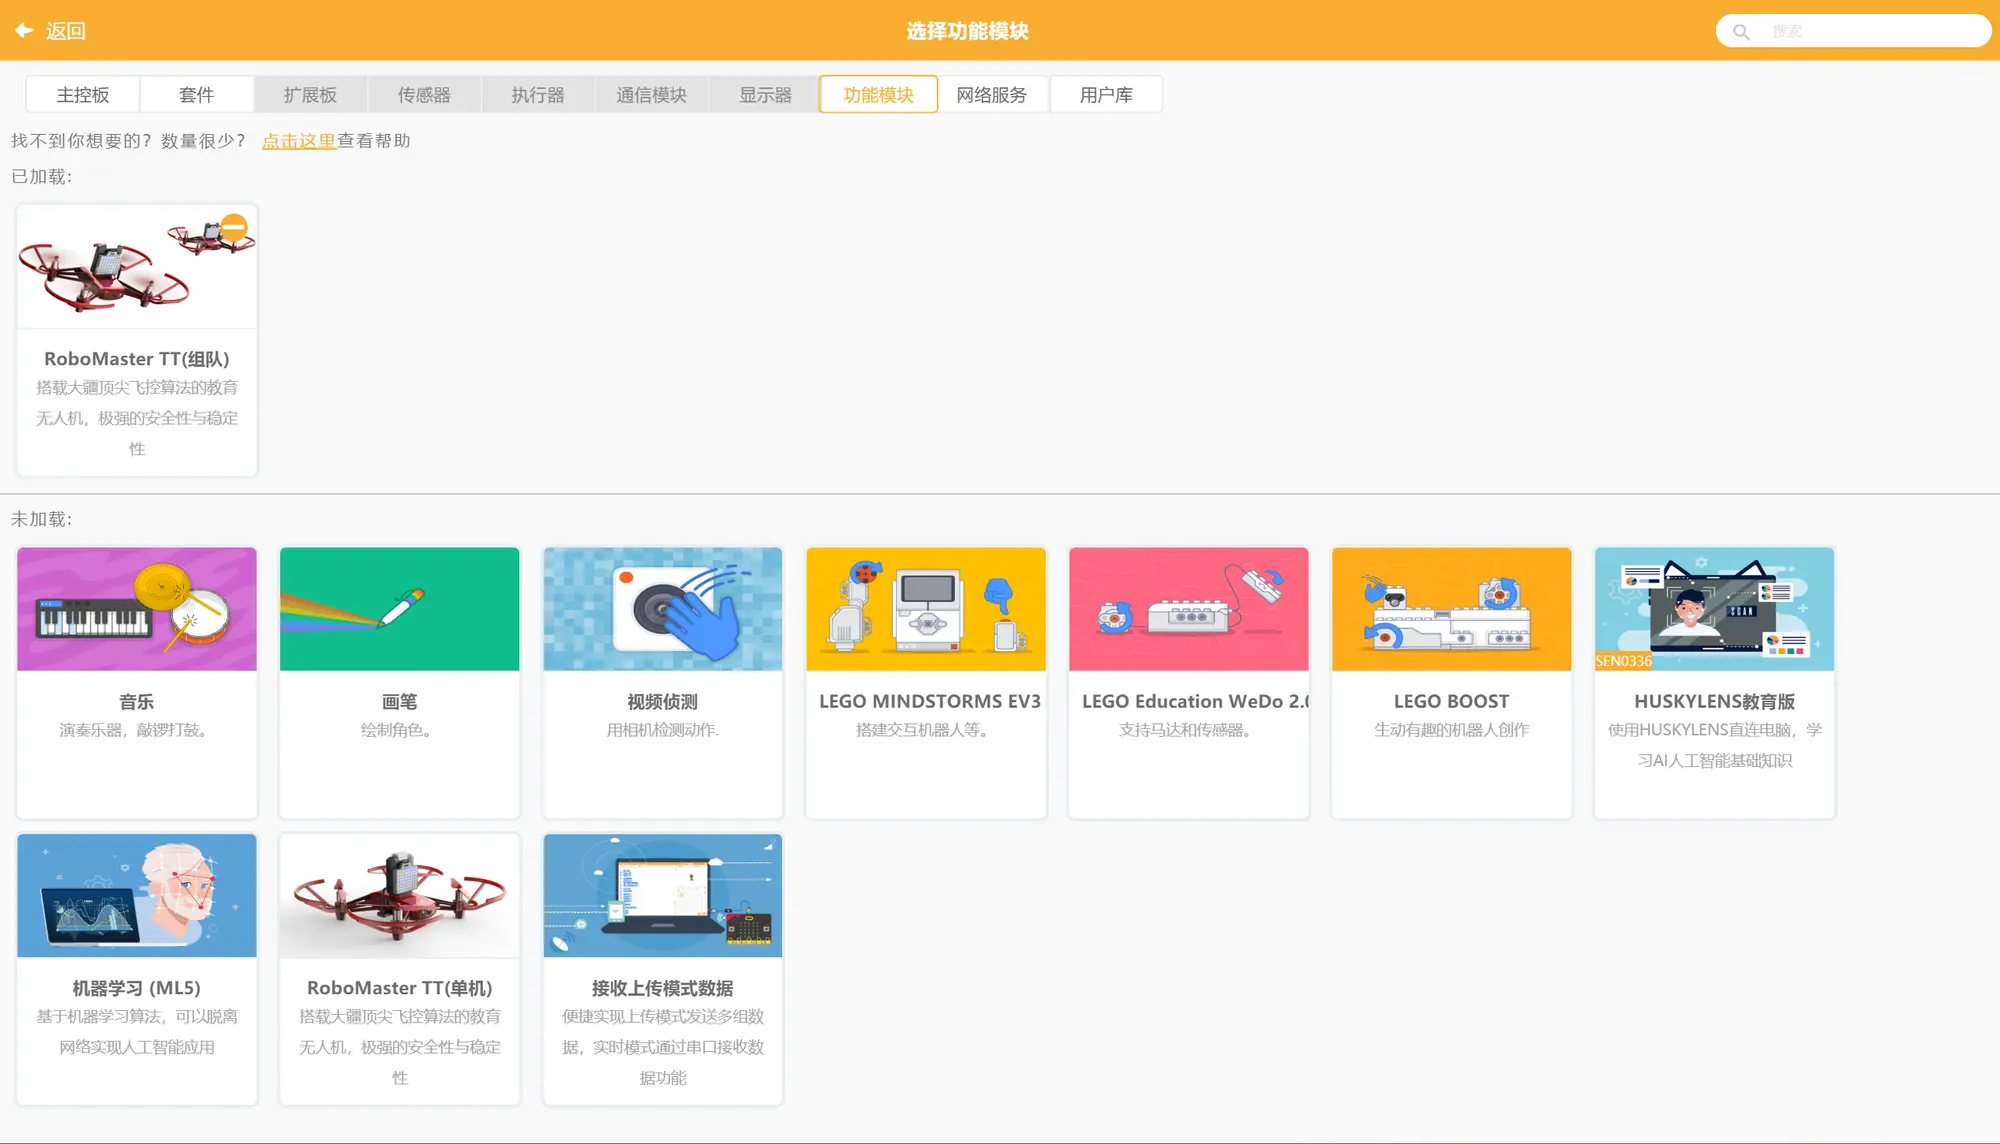Add the 接收上传模式数据 module
2000x1144 pixels.
coord(663,969)
